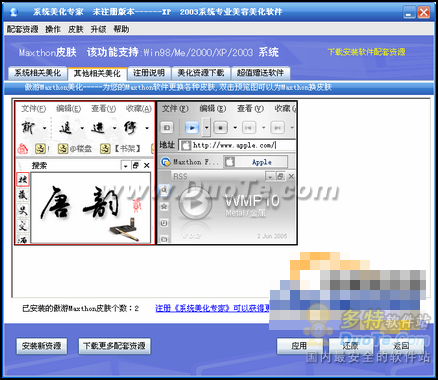Click the 下载更多配套资源 button
Viewport: 438px width, 380px height.
(114, 346)
